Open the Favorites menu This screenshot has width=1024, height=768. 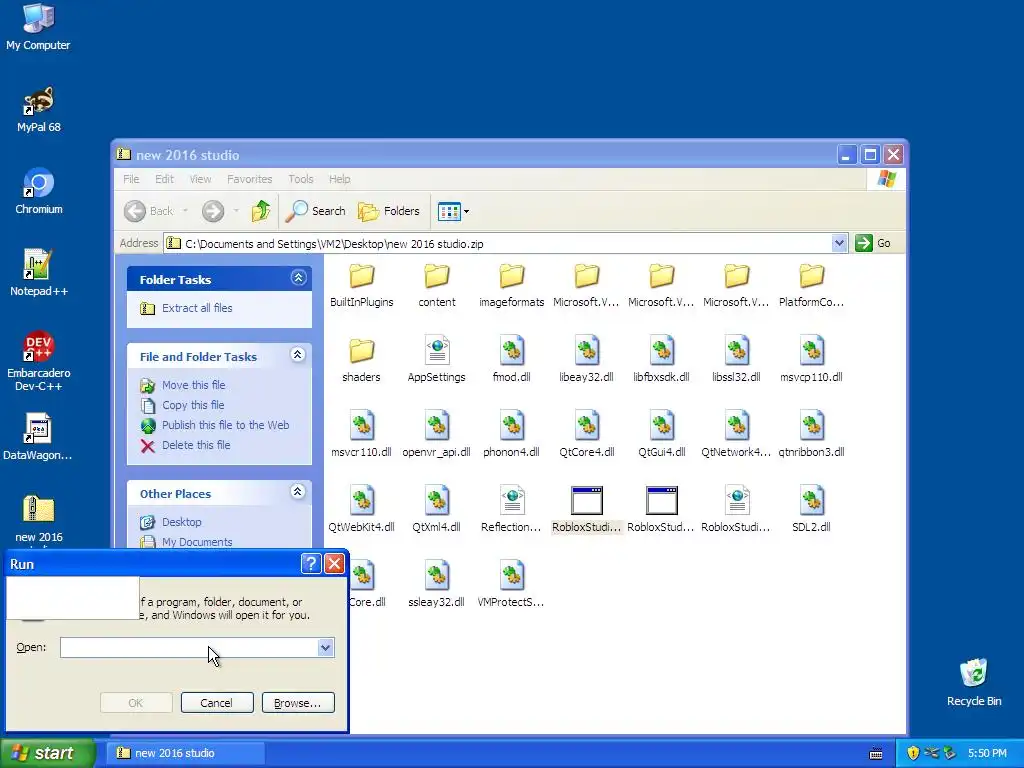pos(249,179)
